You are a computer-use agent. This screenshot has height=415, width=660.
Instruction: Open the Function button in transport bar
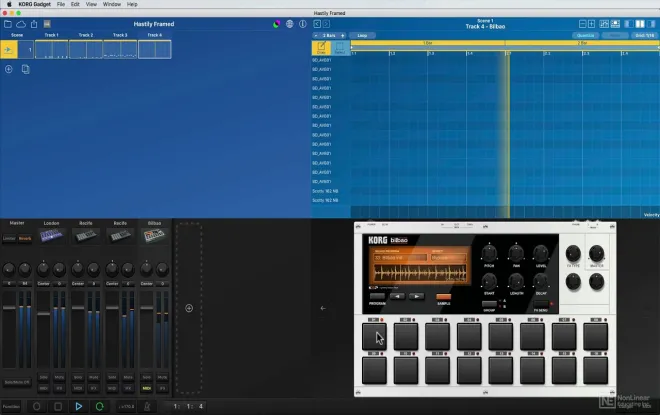[11, 407]
